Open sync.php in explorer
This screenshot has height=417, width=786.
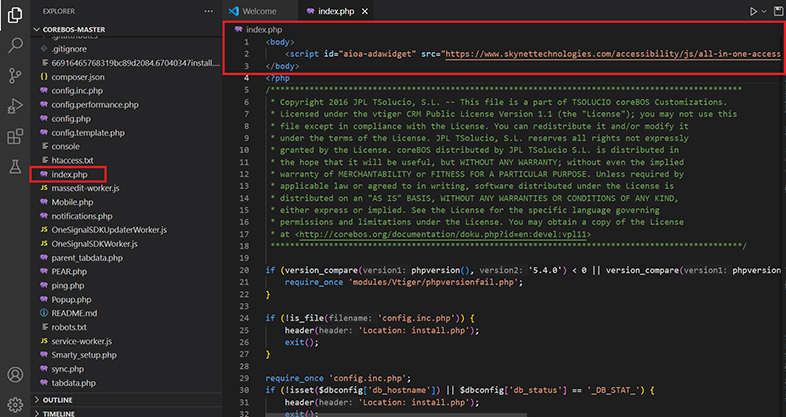(x=68, y=369)
